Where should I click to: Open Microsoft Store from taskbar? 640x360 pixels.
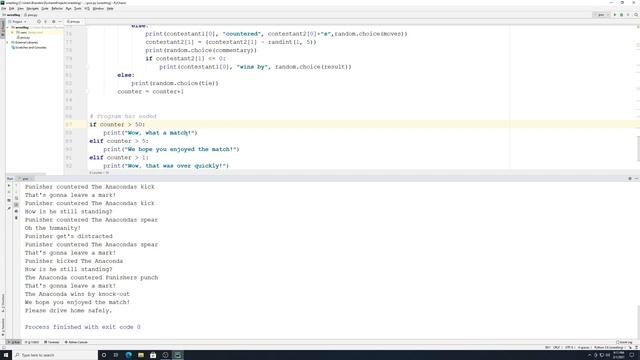tap(153, 355)
